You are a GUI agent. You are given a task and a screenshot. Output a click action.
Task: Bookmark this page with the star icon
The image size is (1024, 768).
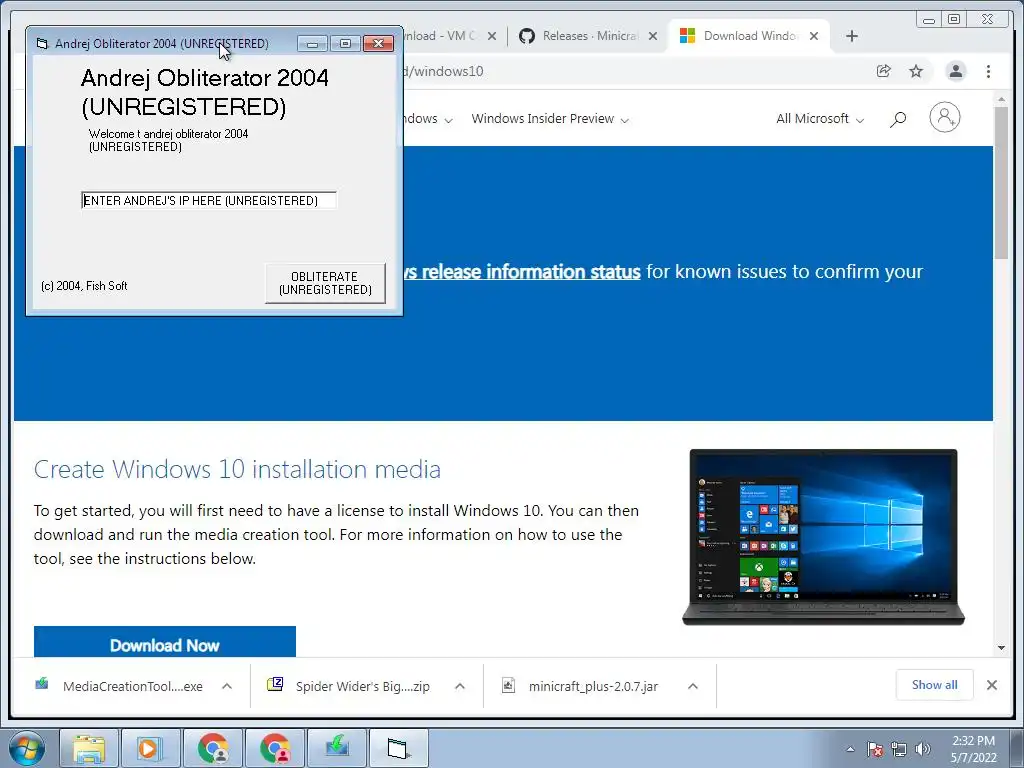(x=916, y=71)
